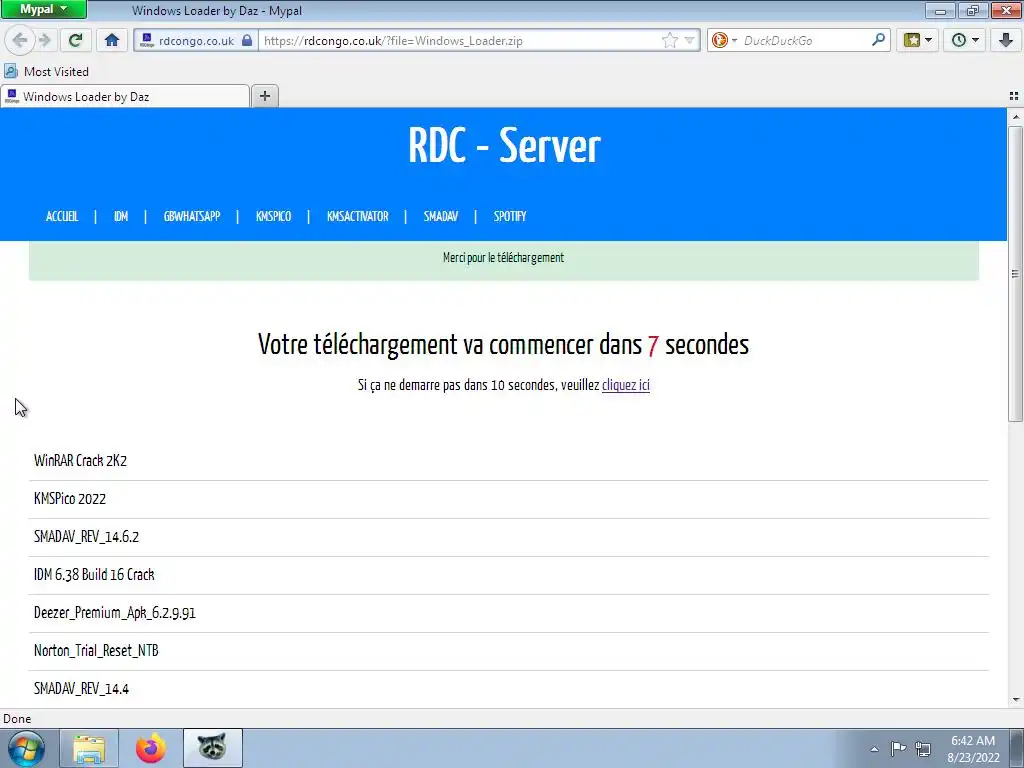Open KMSPICO navigation link

[x=274, y=216]
